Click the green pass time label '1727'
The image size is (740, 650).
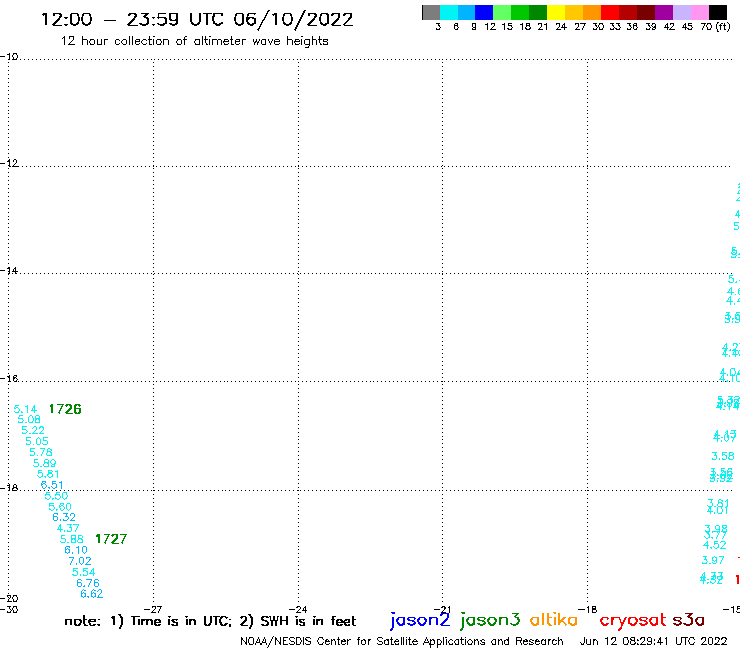pos(111,539)
